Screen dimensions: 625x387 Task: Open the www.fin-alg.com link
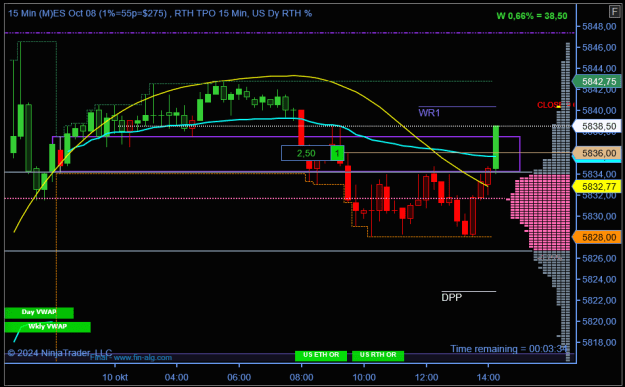pyautogui.click(x=143, y=358)
